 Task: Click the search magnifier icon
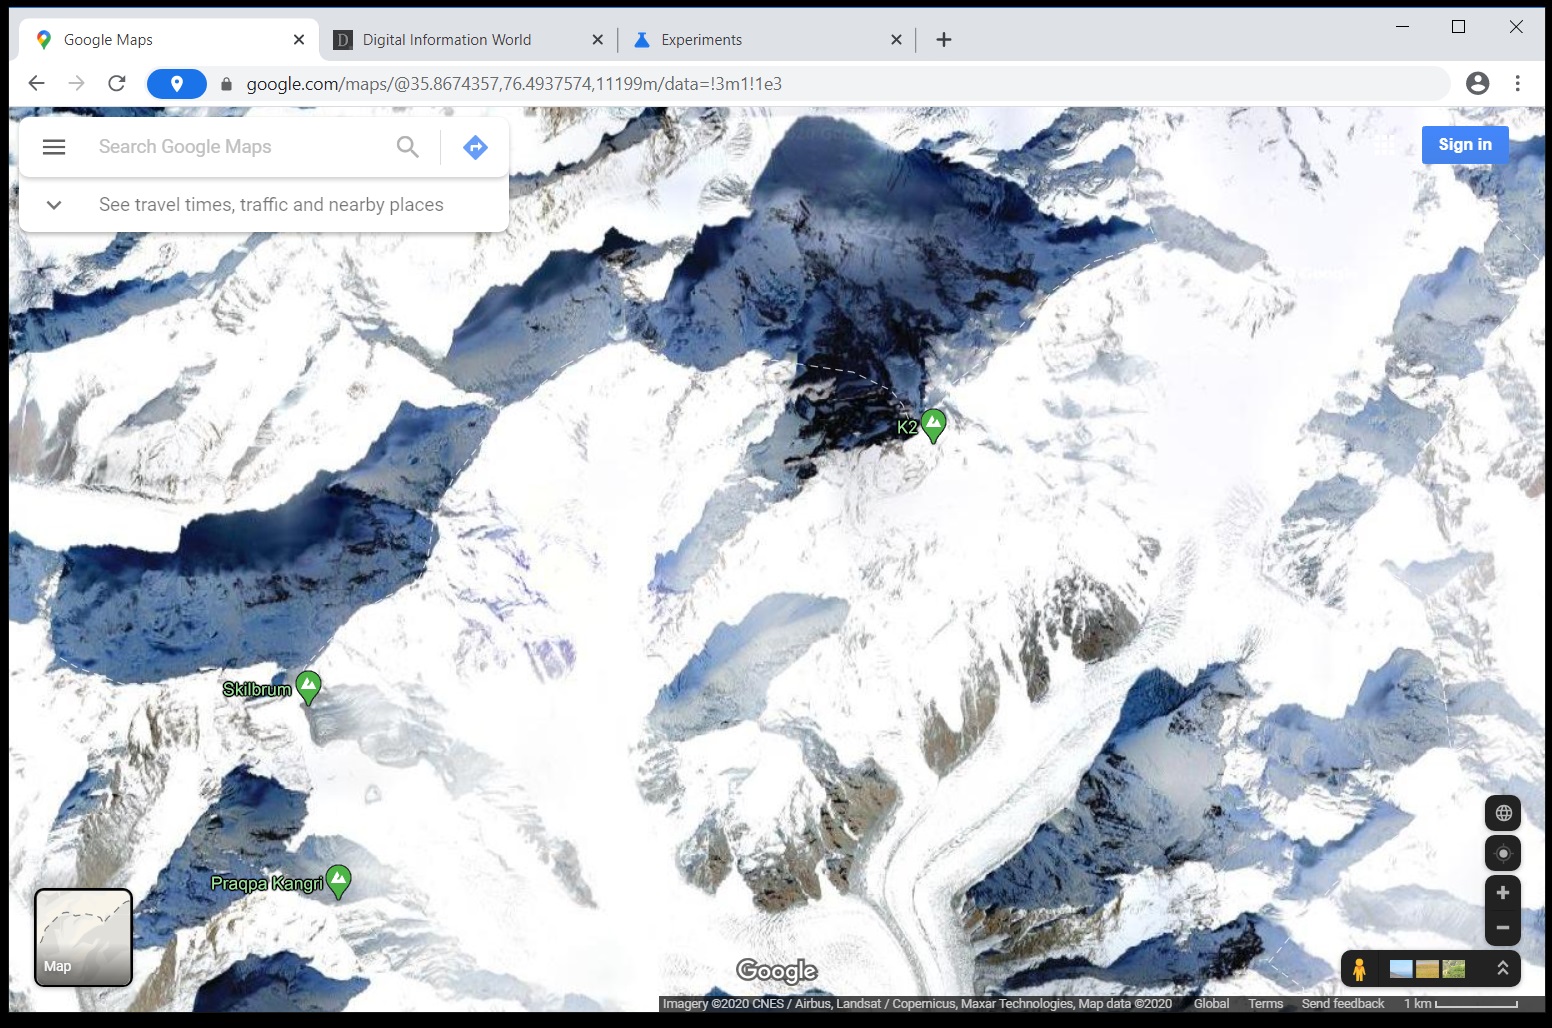pos(407,147)
